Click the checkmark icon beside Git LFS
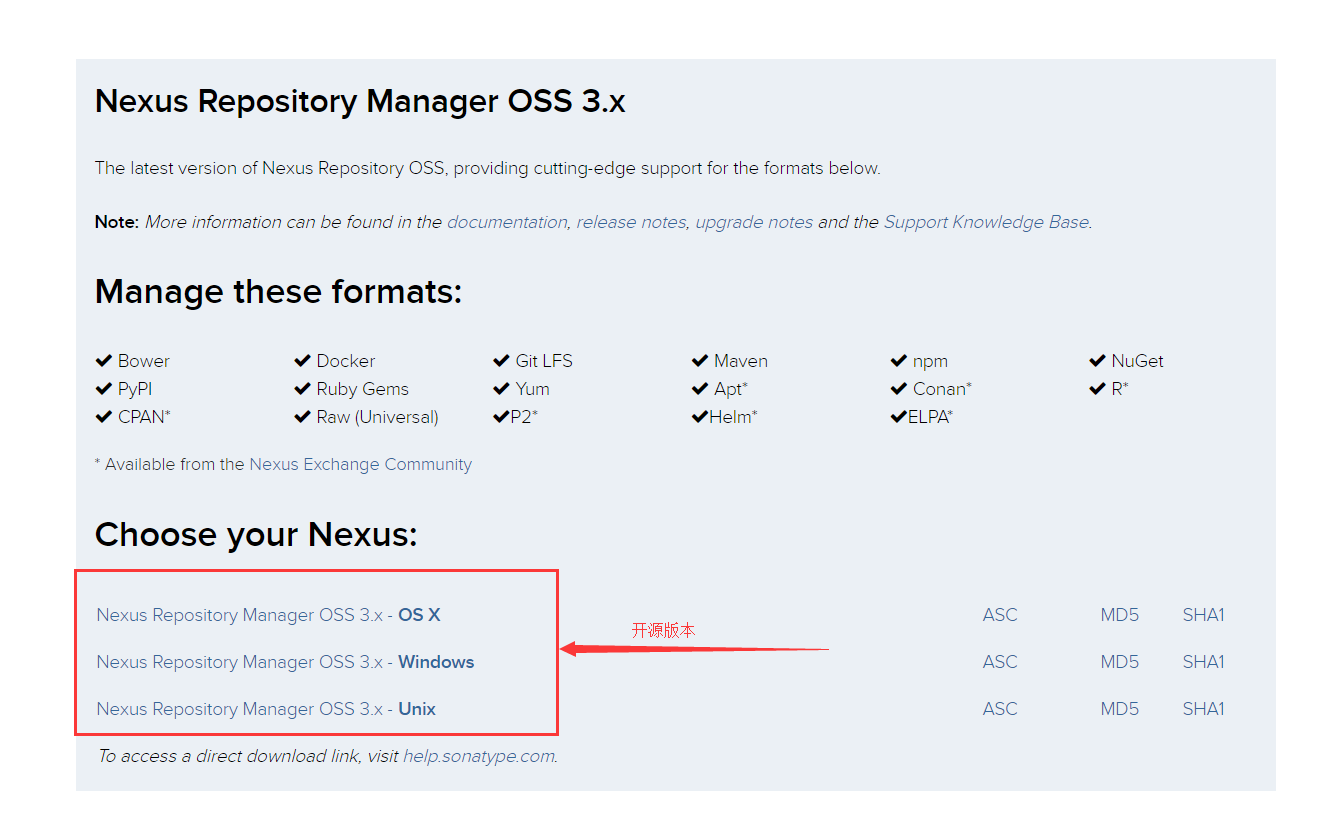 pyautogui.click(x=501, y=361)
